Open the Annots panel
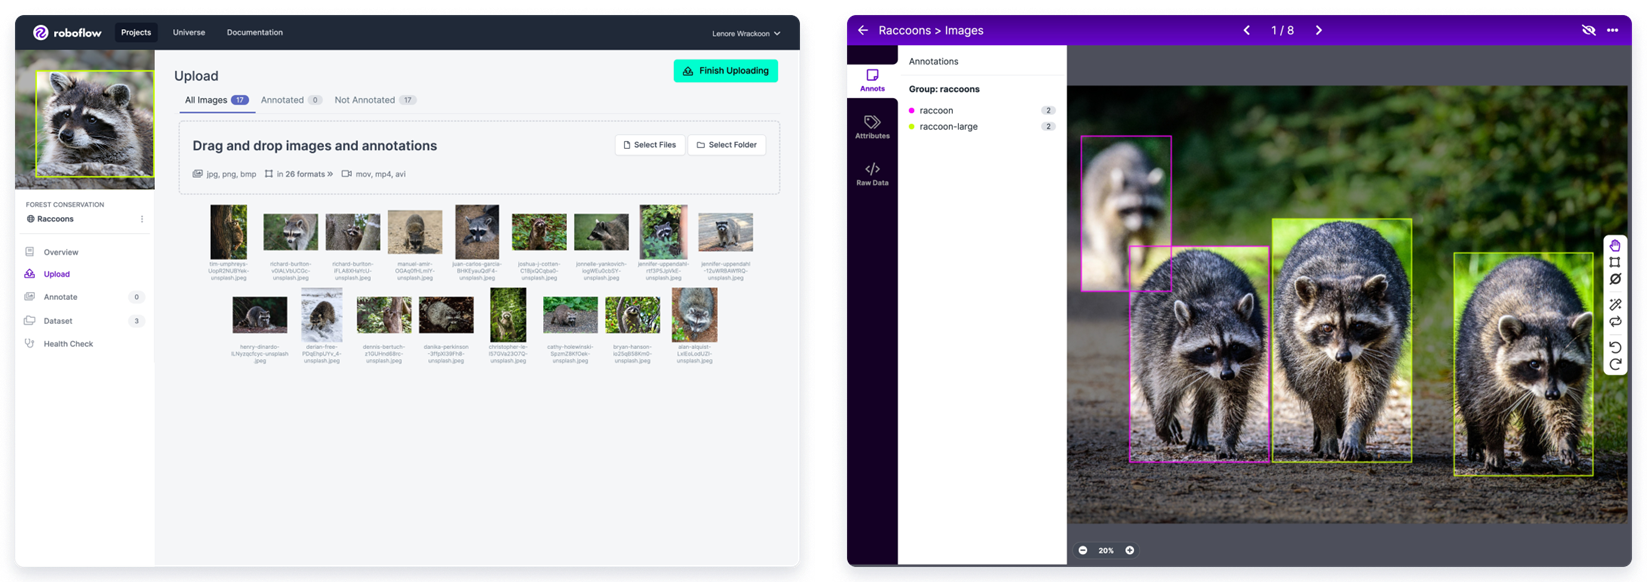1647x582 pixels. [x=872, y=80]
